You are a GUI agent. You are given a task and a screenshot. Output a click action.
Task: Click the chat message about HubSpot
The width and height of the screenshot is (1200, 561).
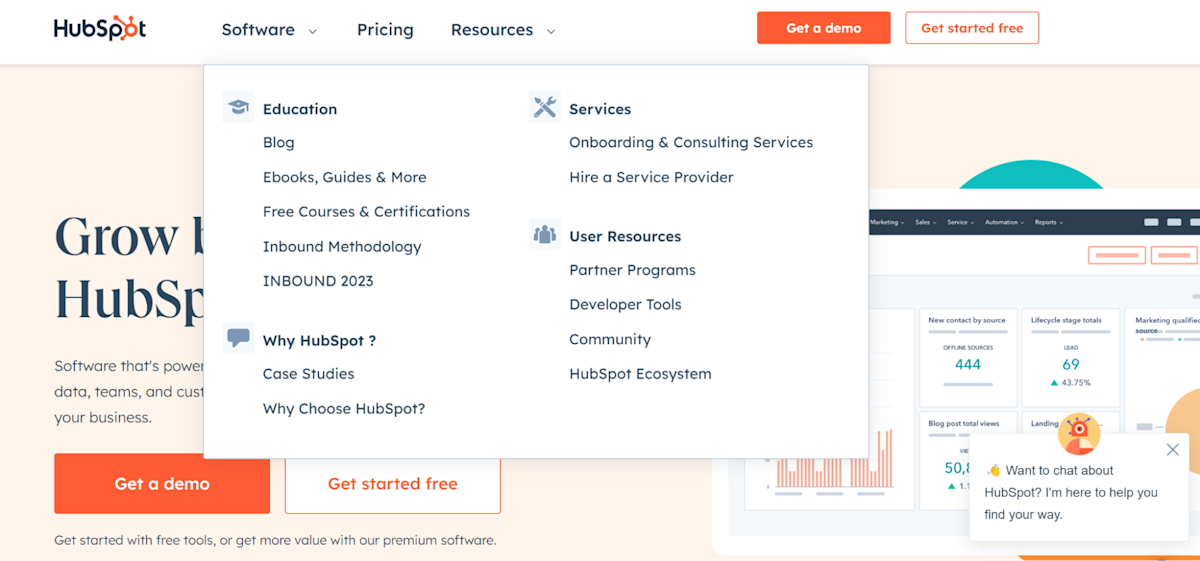coord(1072,492)
